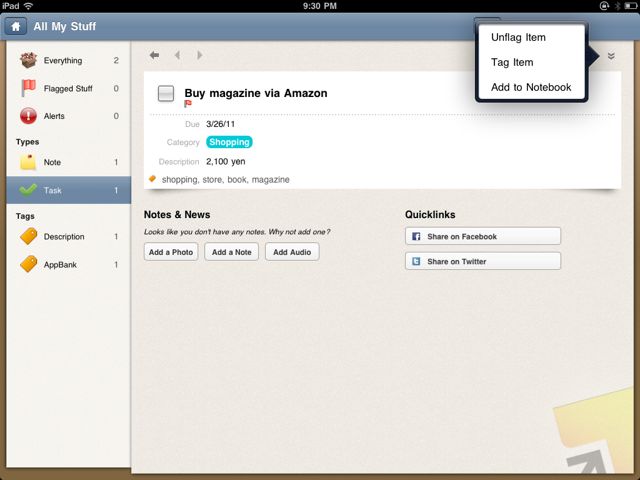Click the Flagged Stuff count 0
This screenshot has height=480, width=640.
pos(116,88)
